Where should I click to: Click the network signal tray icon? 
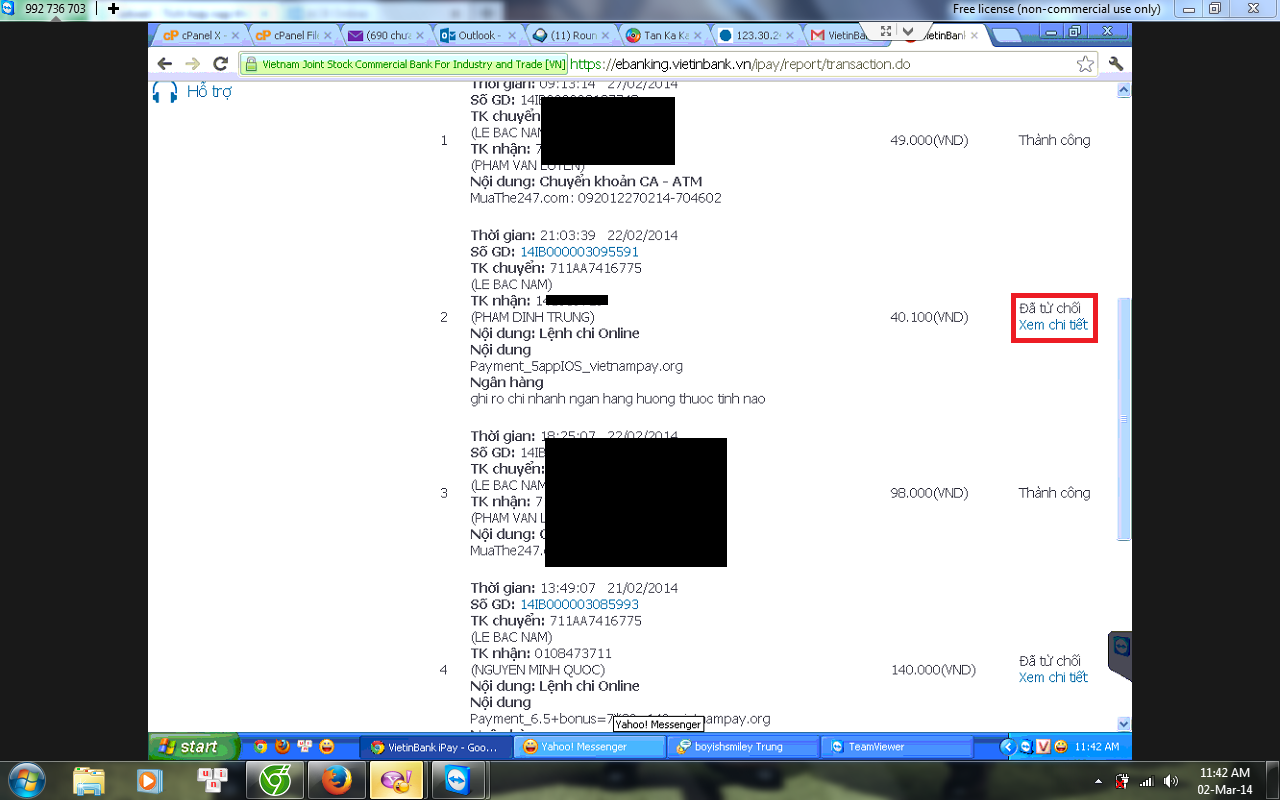pos(1147,781)
